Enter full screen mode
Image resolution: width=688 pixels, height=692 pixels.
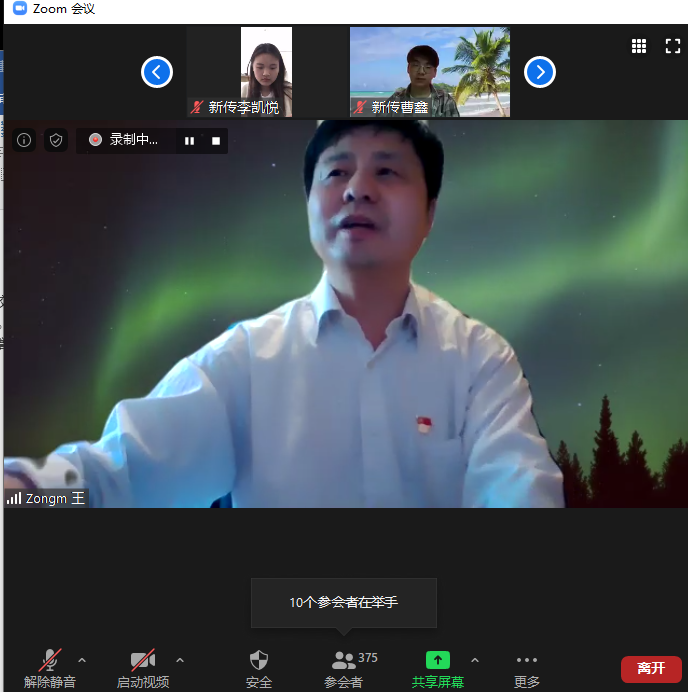673,46
